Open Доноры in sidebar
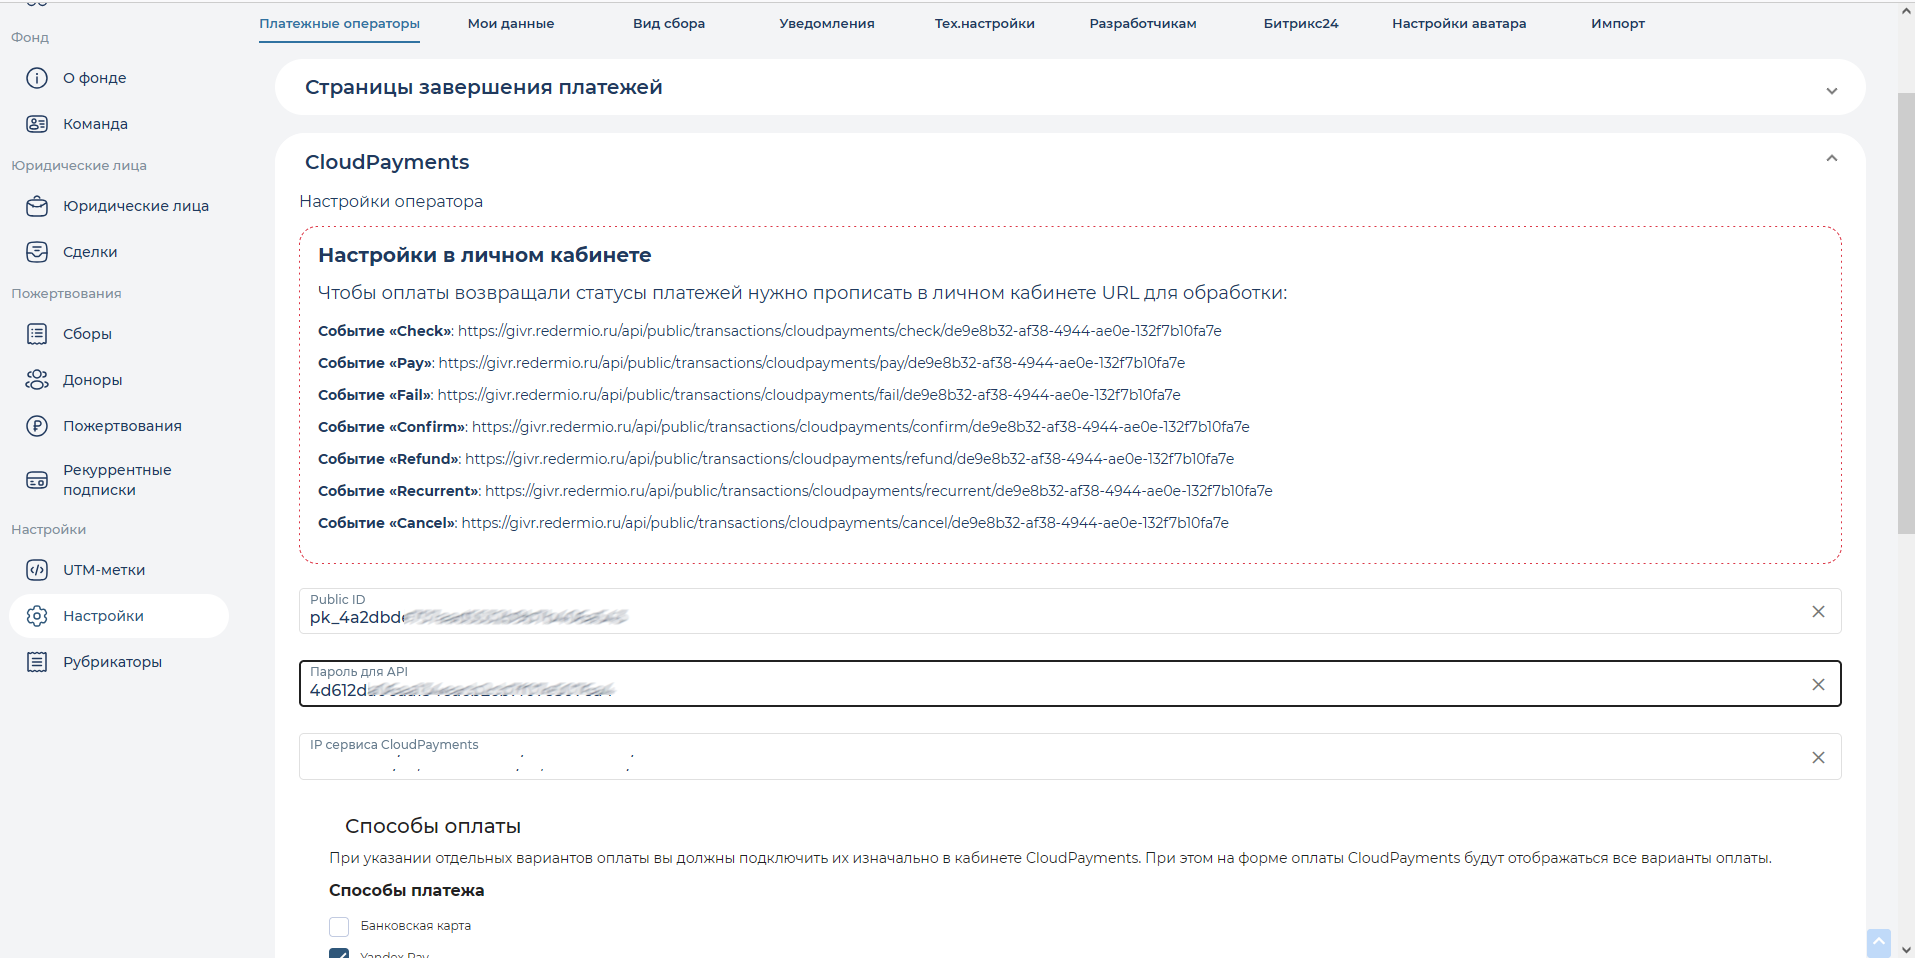This screenshot has width=1915, height=958. (92, 380)
